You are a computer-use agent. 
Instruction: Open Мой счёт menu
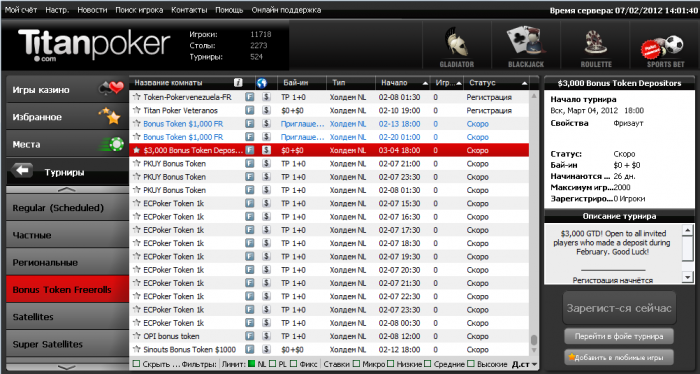pyautogui.click(x=21, y=10)
